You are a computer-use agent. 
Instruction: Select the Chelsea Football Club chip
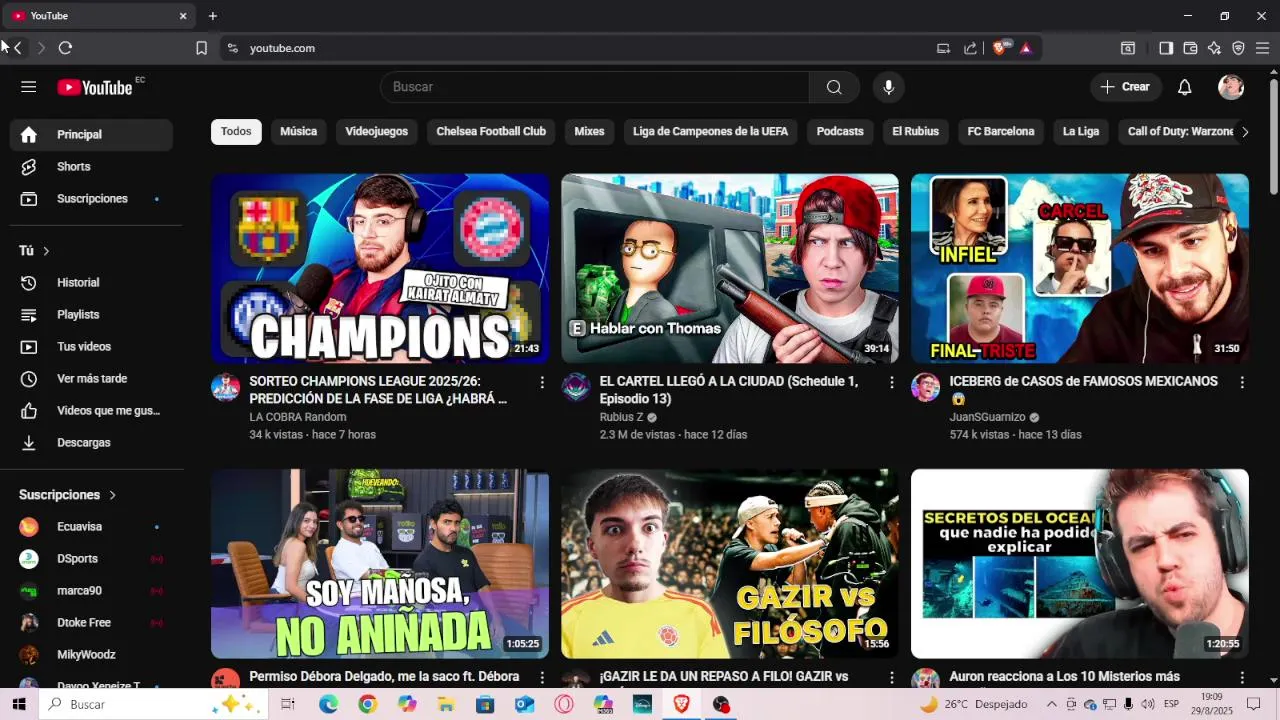point(491,132)
